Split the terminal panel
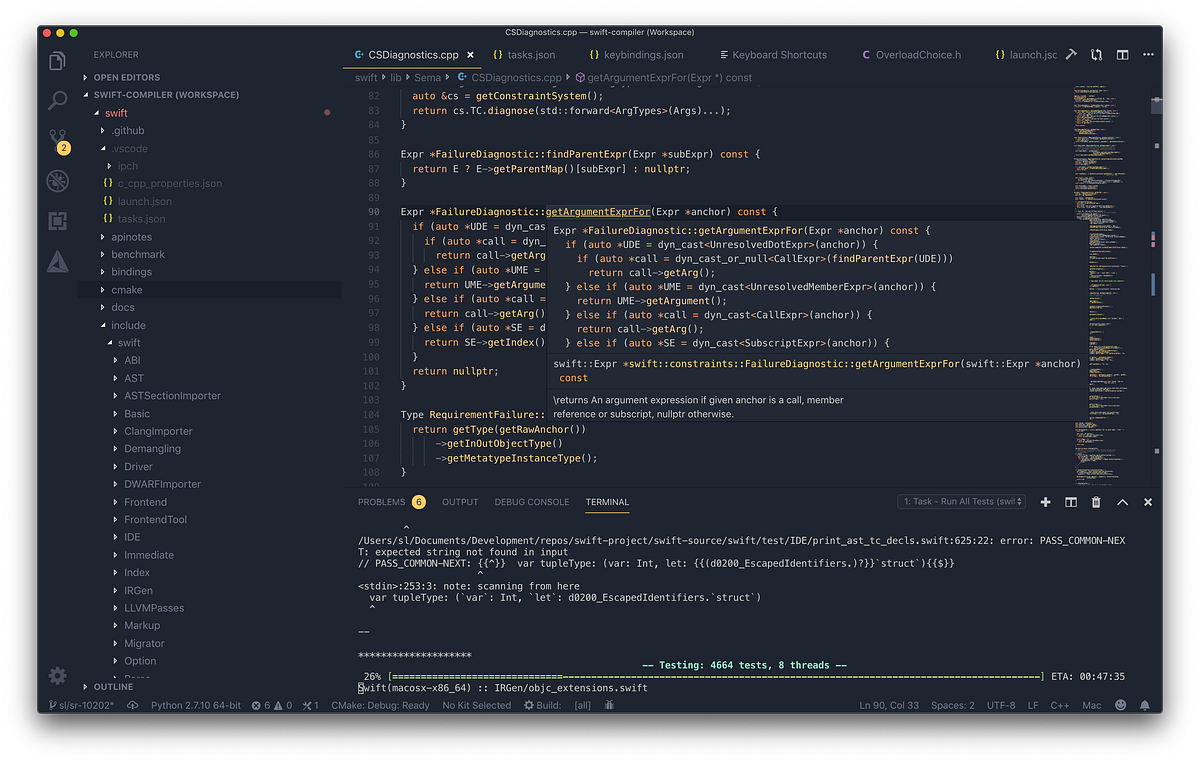Viewport: 1200px width, 763px height. (1071, 502)
